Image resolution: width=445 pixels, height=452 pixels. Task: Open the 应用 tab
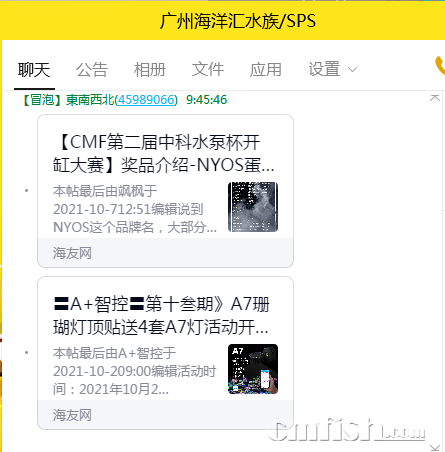click(266, 70)
